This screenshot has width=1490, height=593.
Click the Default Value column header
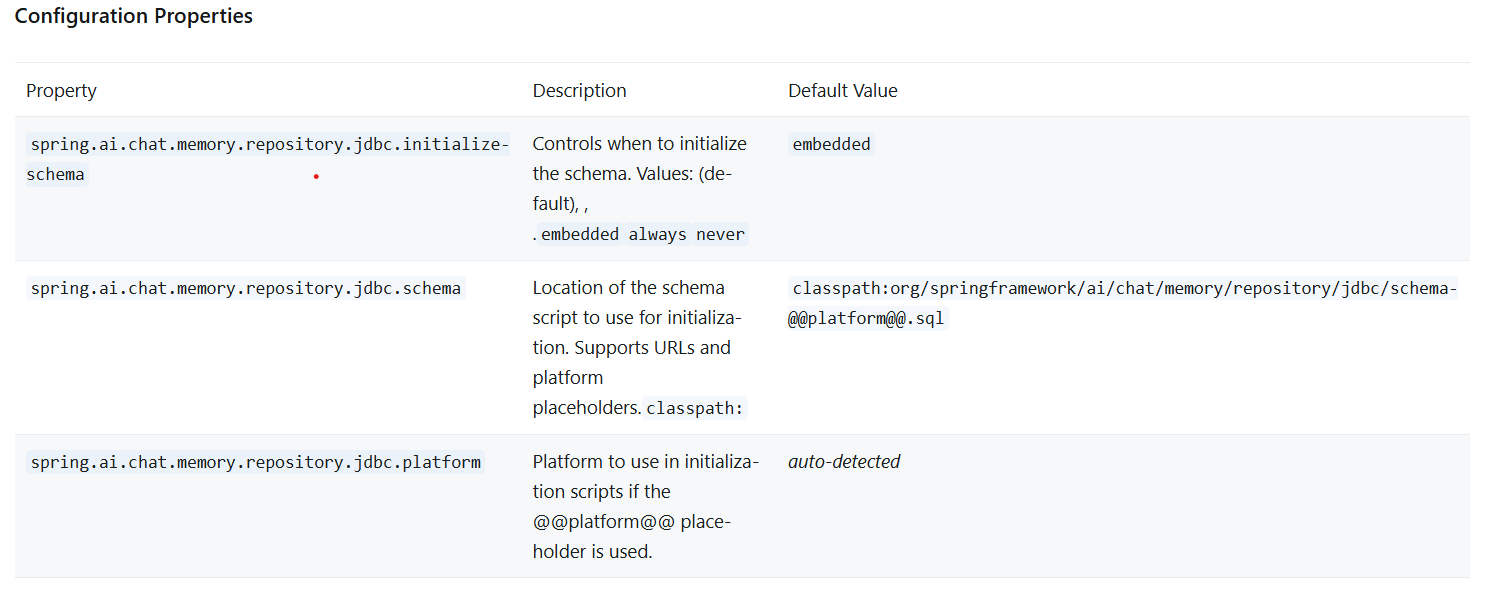[842, 91]
